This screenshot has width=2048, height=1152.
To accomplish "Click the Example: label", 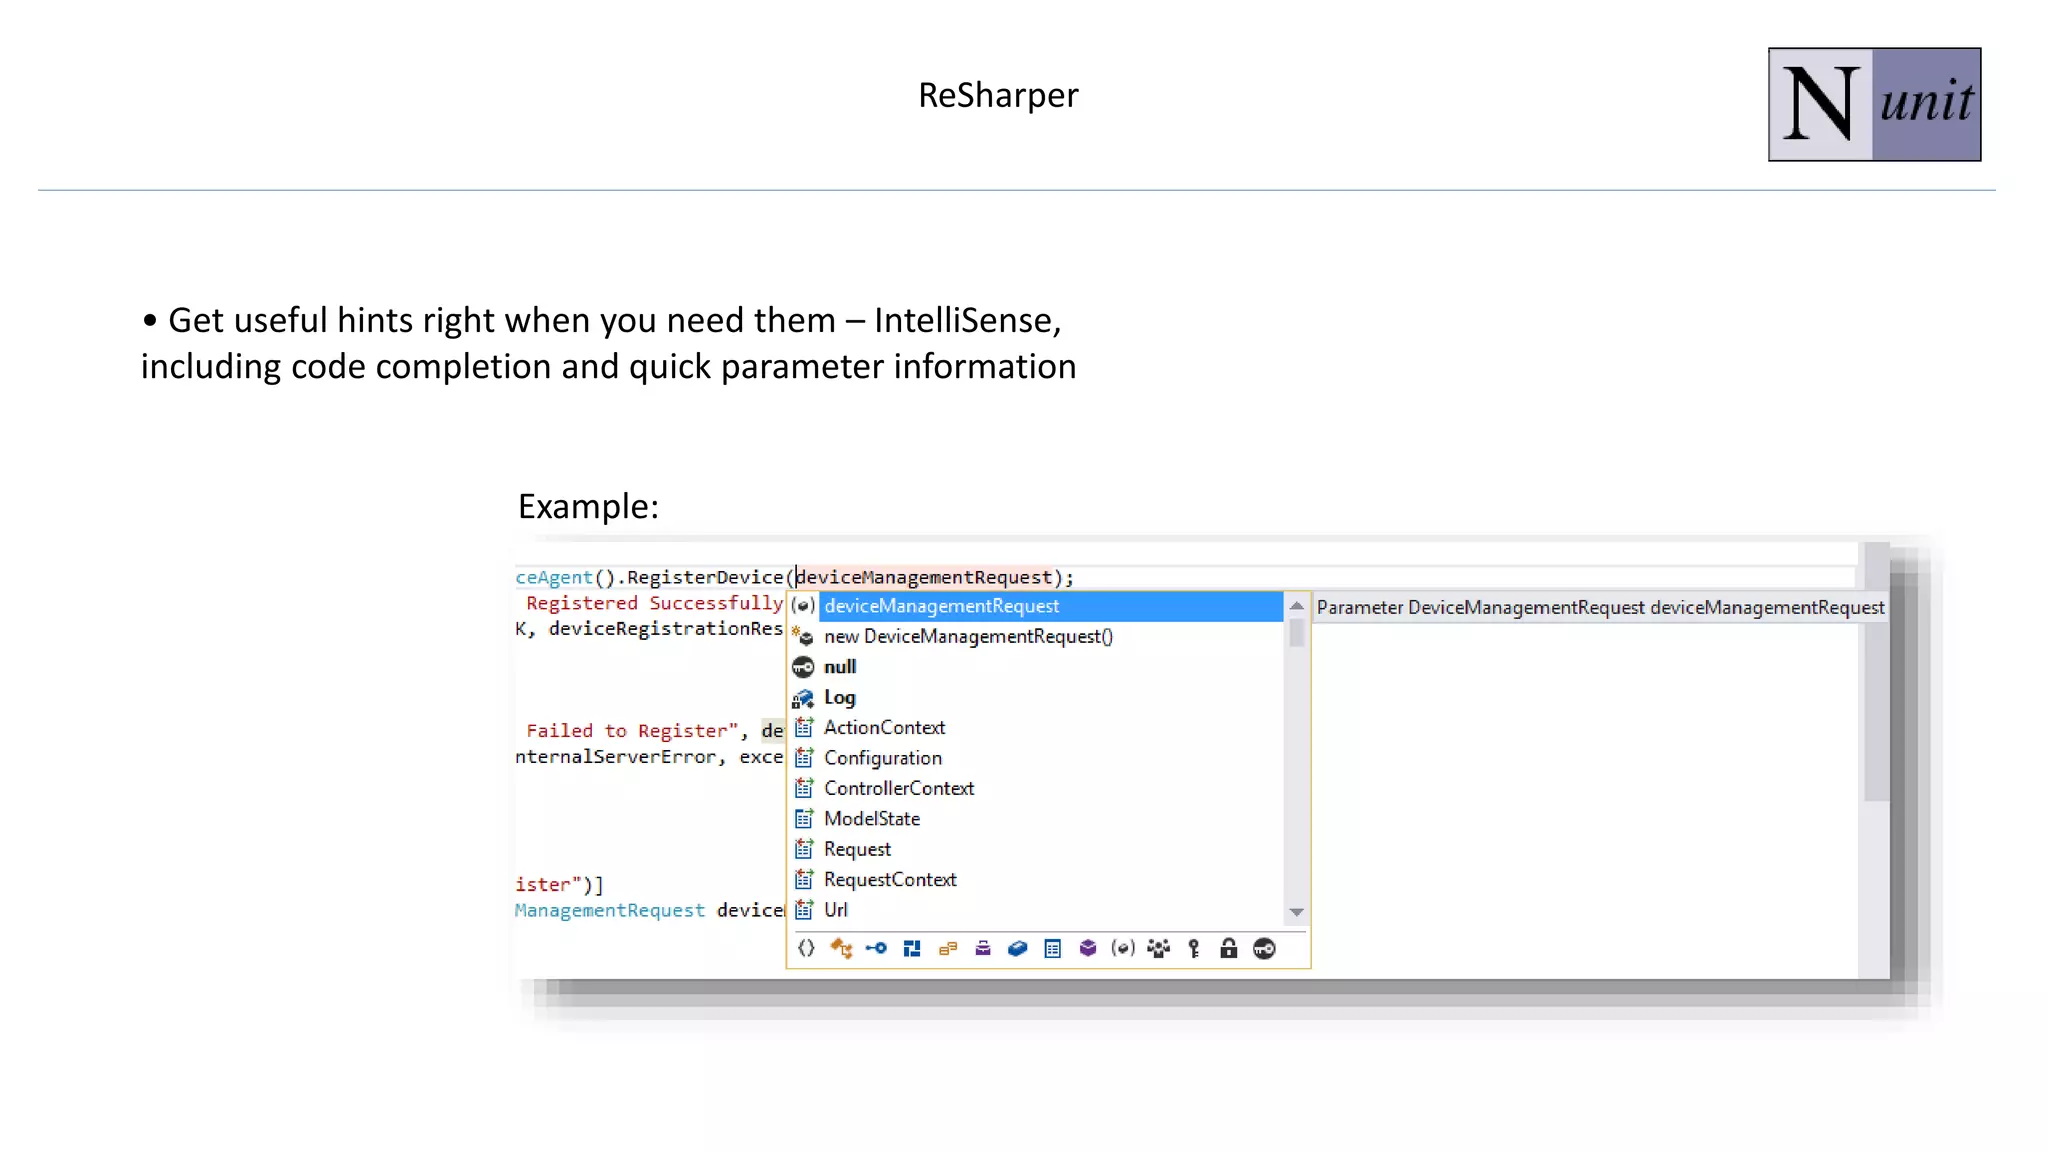I will click(588, 506).
